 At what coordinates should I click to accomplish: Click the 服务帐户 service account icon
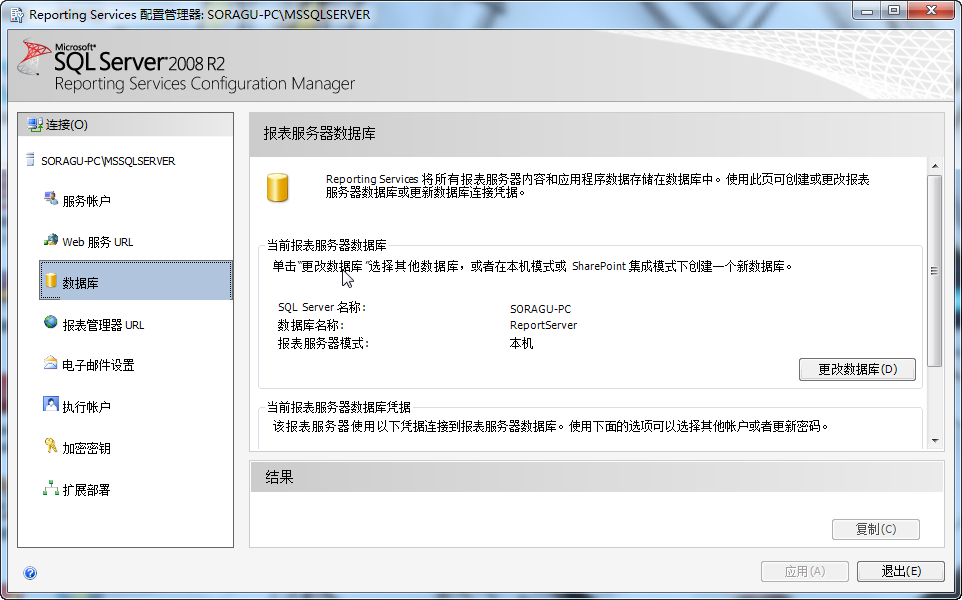(51, 199)
